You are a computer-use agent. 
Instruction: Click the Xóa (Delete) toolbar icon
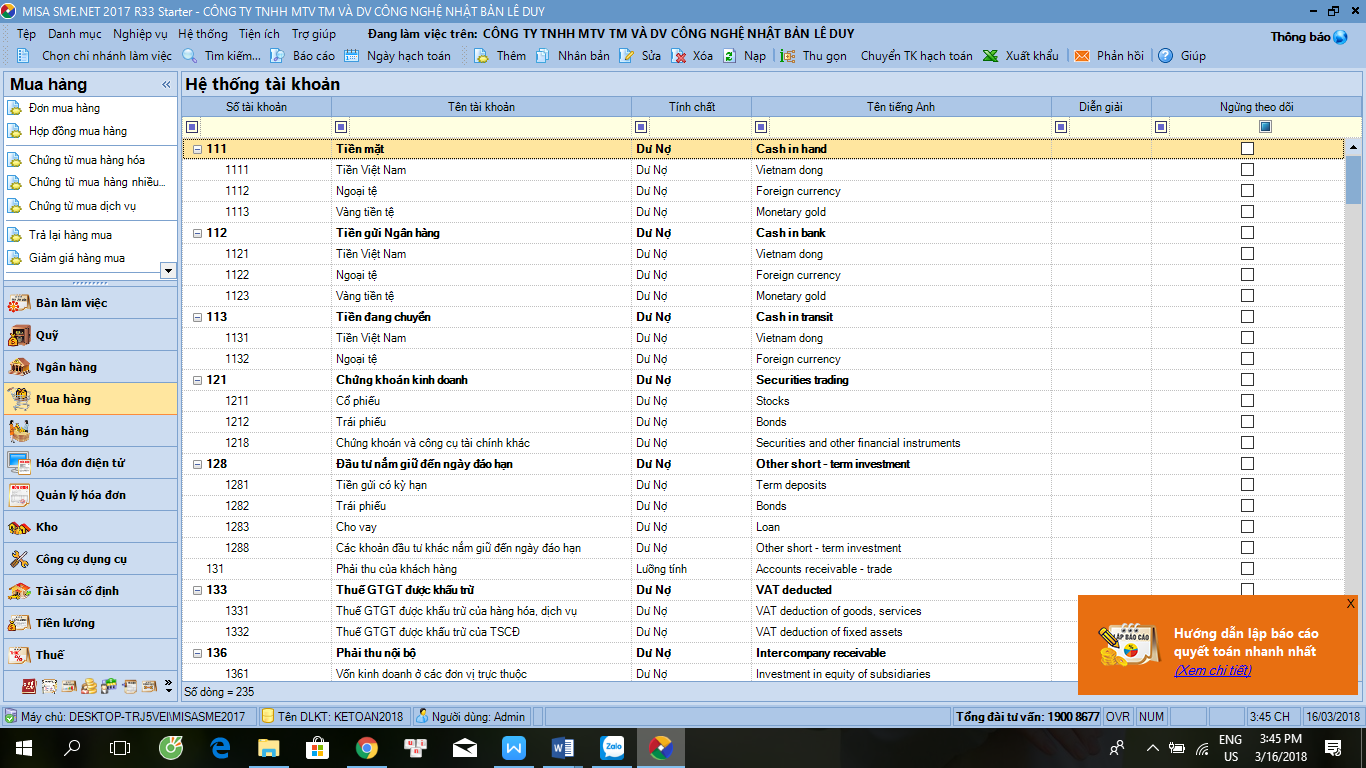(x=679, y=56)
